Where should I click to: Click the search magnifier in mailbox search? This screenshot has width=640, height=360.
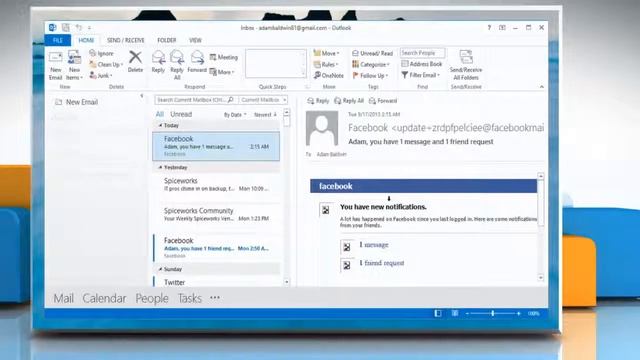coord(231,100)
